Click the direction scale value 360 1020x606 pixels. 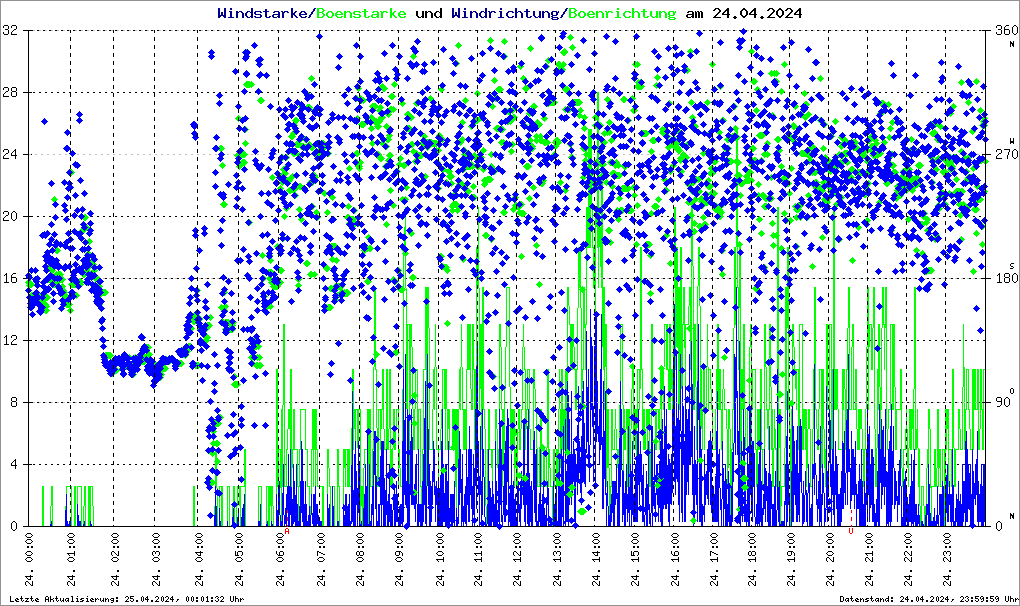(x=1006, y=30)
